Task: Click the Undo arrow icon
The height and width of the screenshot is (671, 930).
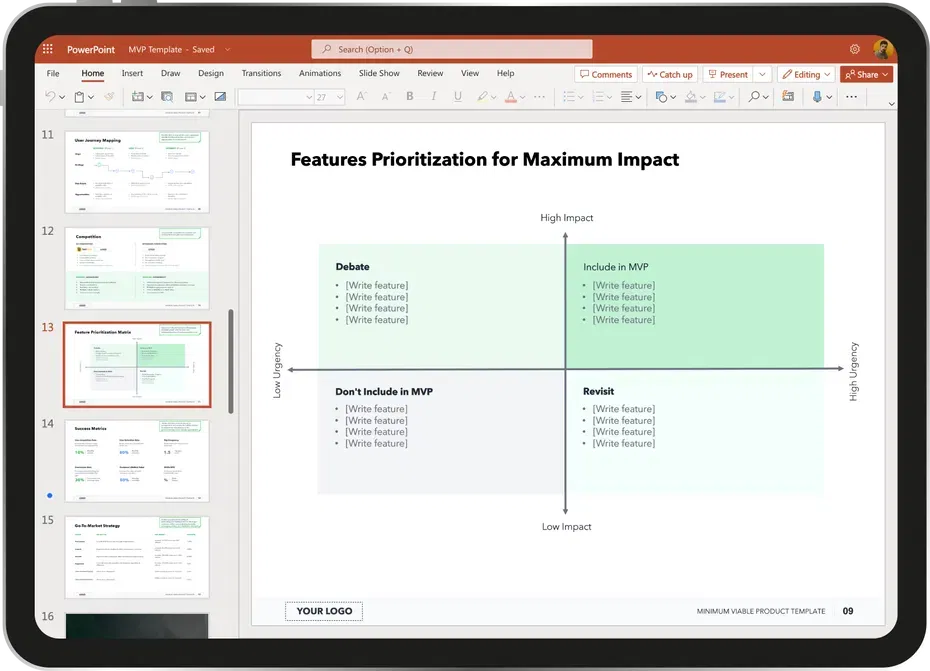Action: tap(50, 97)
